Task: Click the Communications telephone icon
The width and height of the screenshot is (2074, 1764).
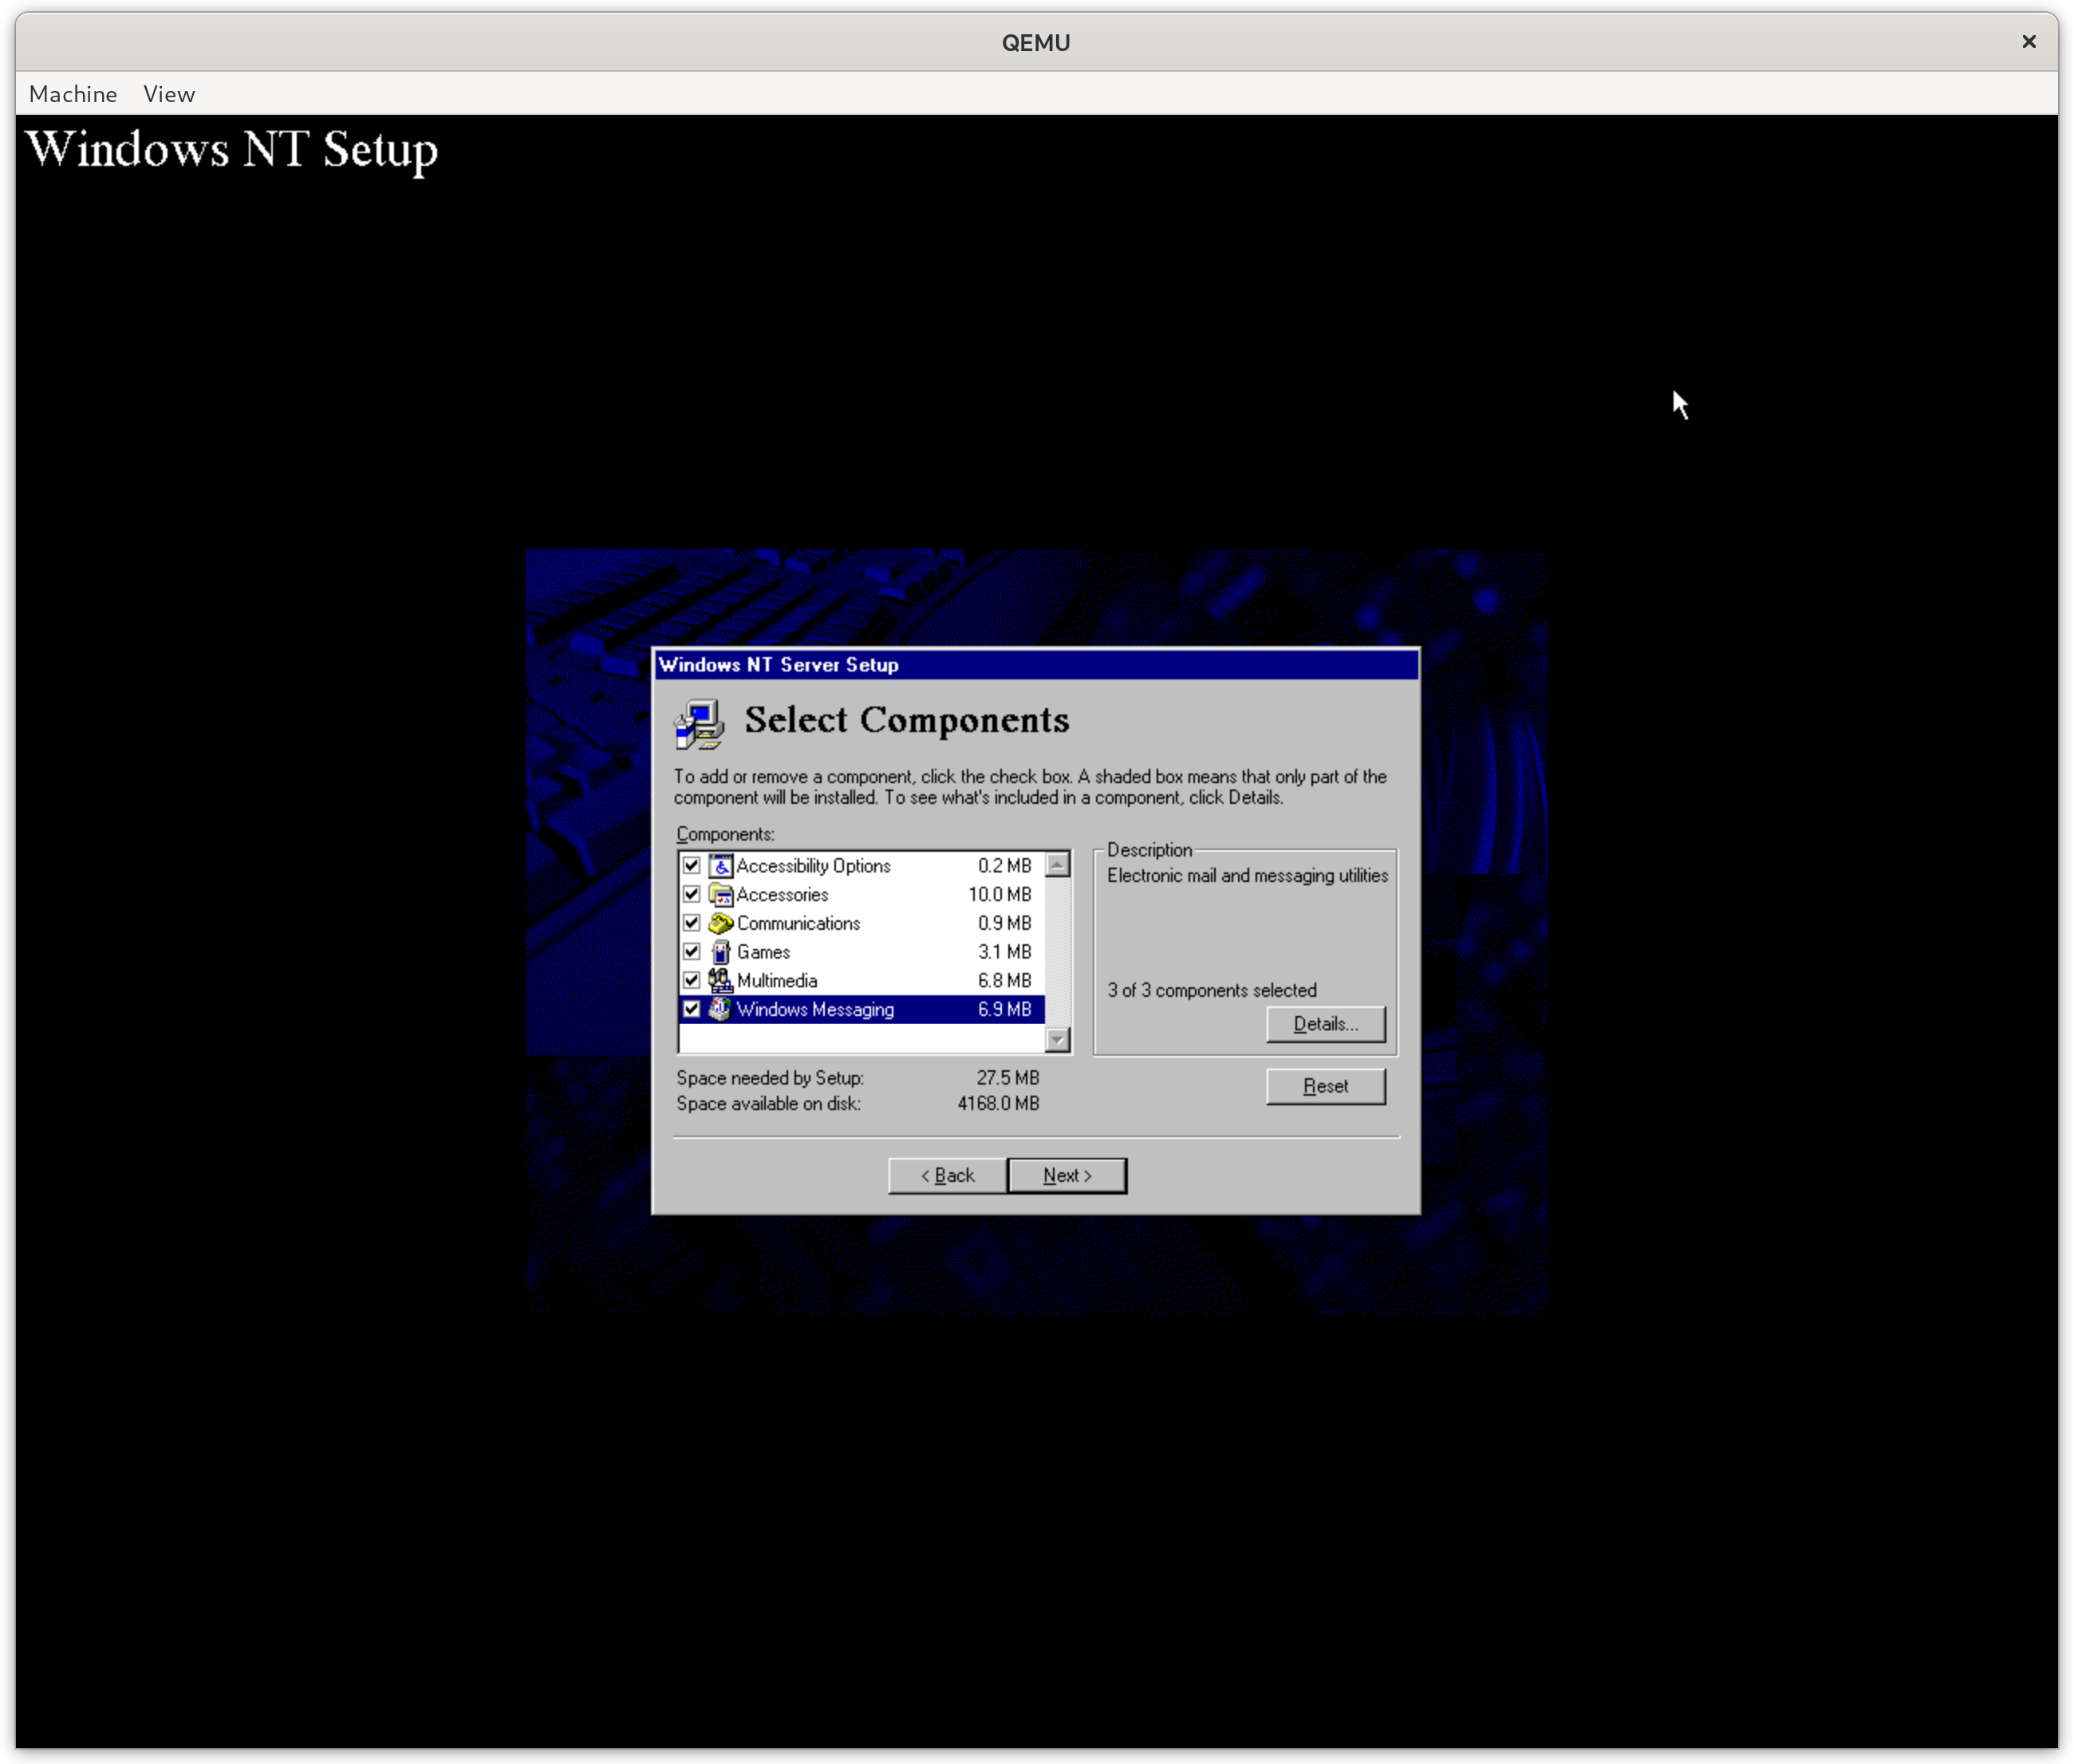Action: pyautogui.click(x=720, y=923)
